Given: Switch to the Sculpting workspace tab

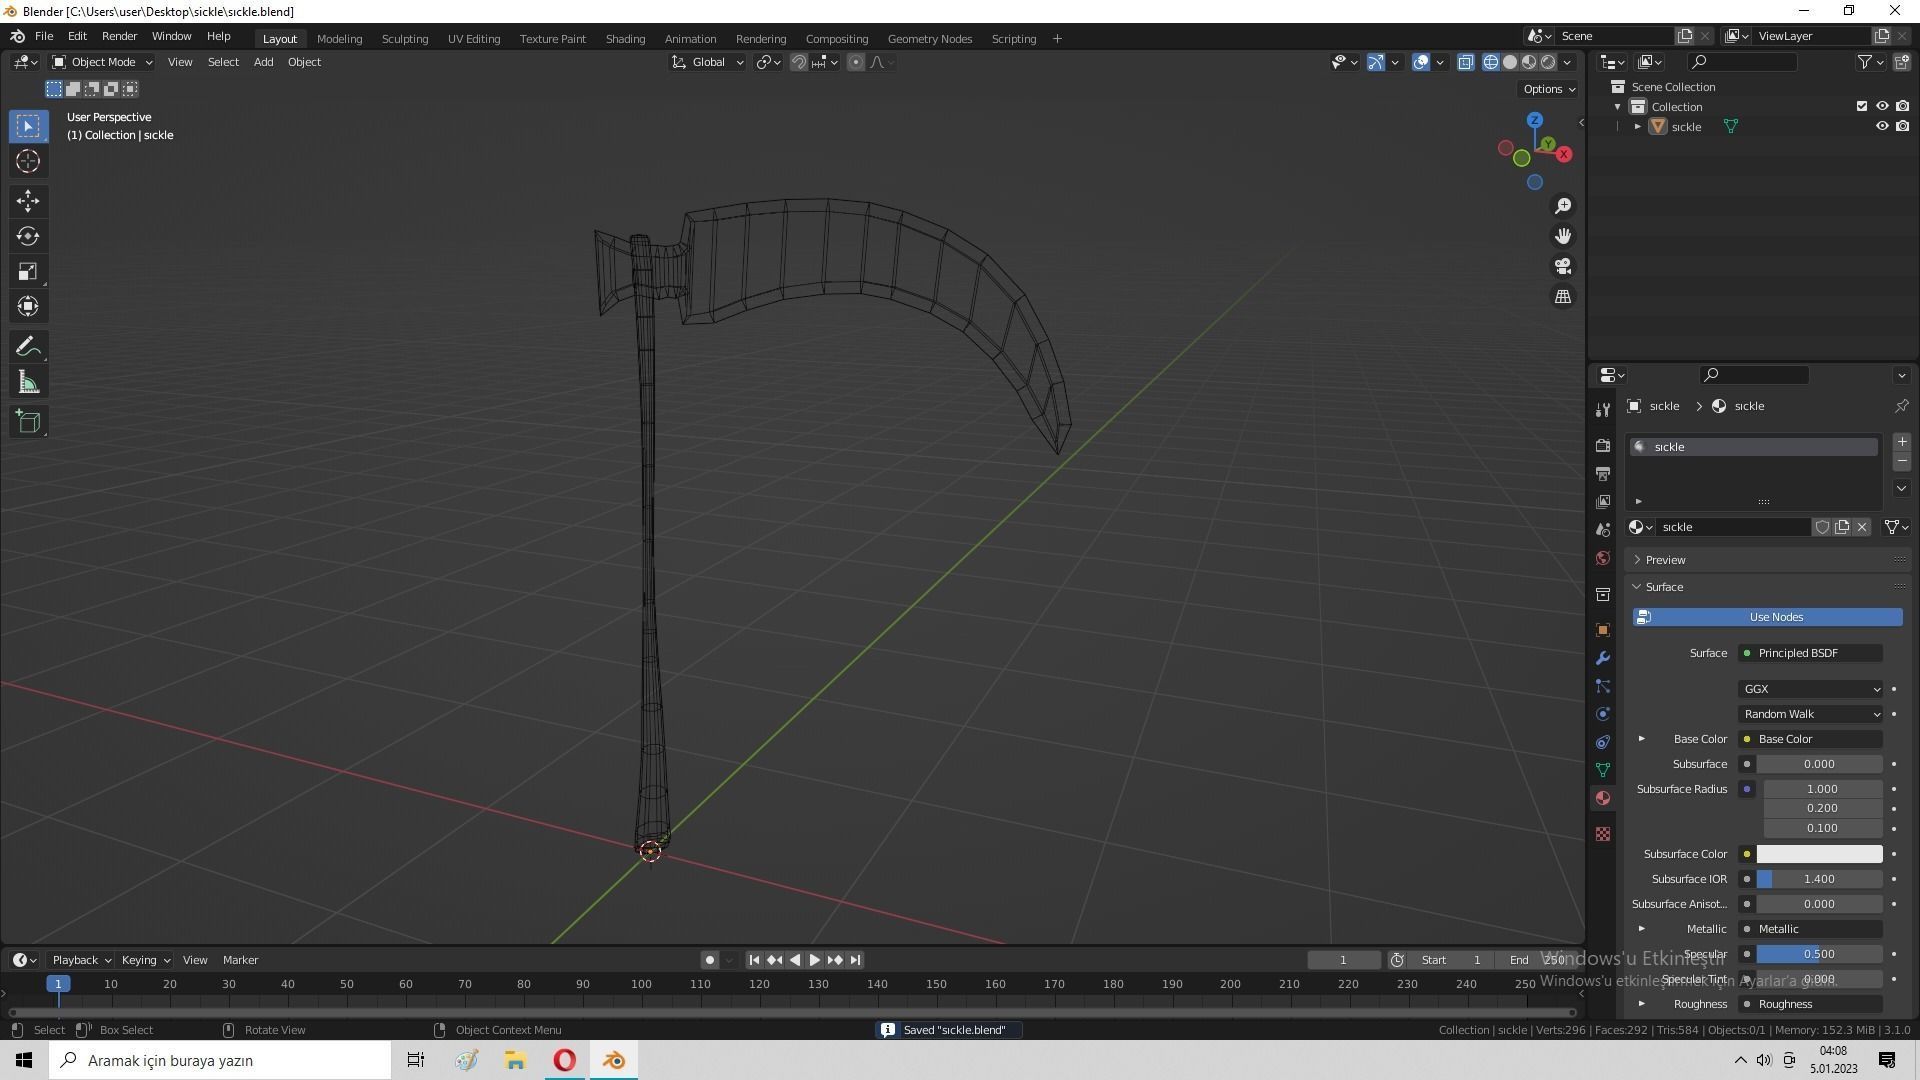Looking at the screenshot, I should 405,39.
